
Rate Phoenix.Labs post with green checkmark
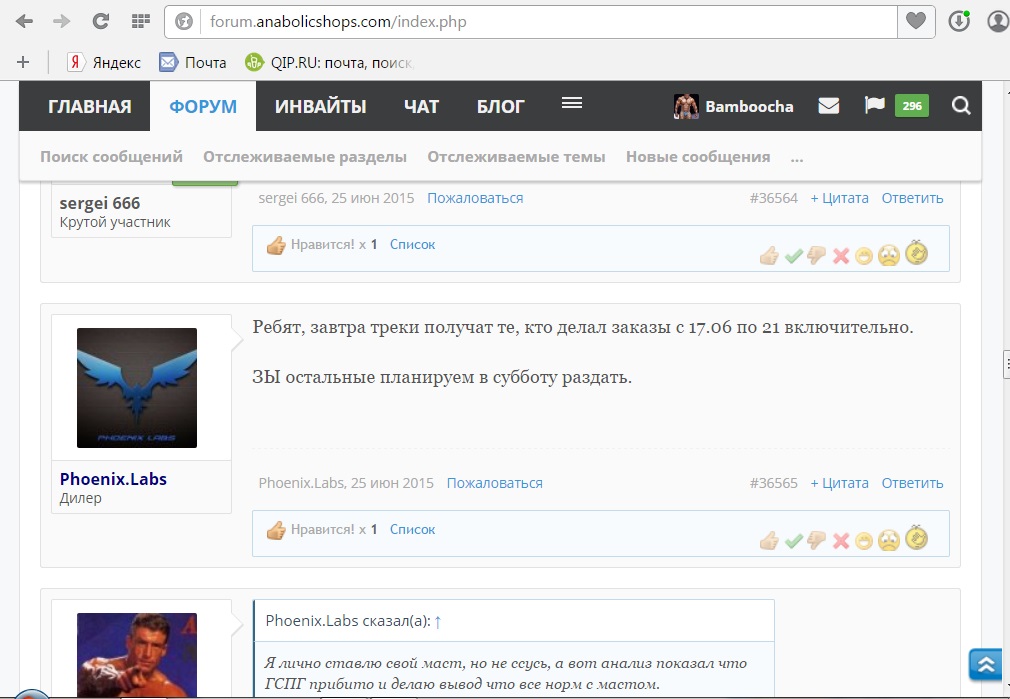coord(794,541)
